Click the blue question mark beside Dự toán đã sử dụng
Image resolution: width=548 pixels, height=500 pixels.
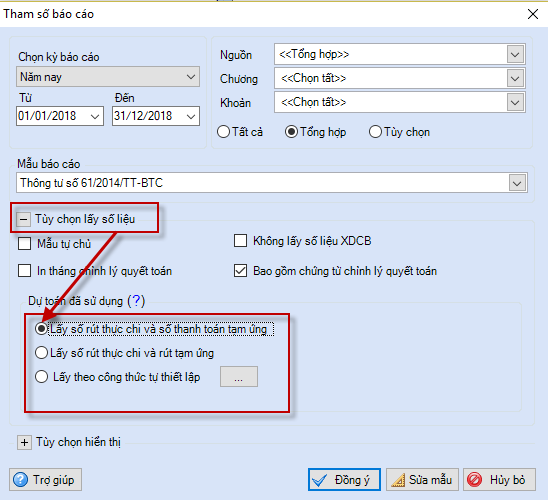(136, 301)
